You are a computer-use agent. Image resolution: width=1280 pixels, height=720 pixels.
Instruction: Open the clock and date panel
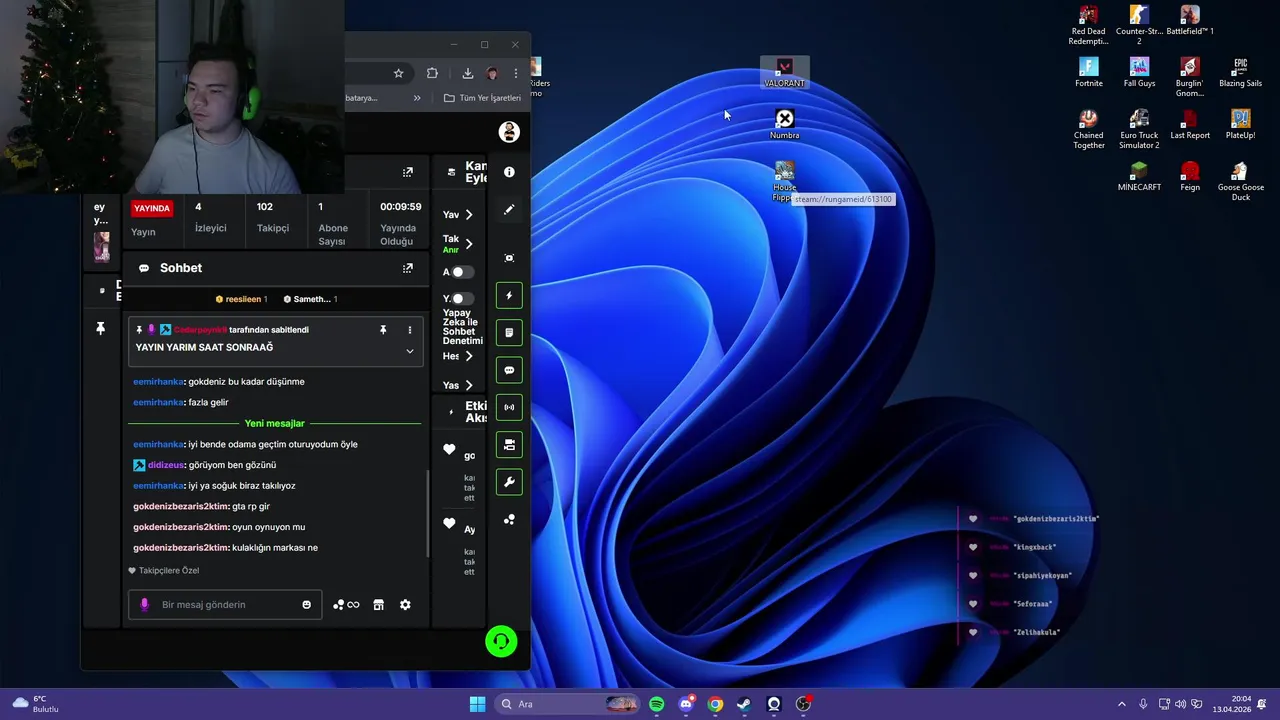click(1232, 704)
